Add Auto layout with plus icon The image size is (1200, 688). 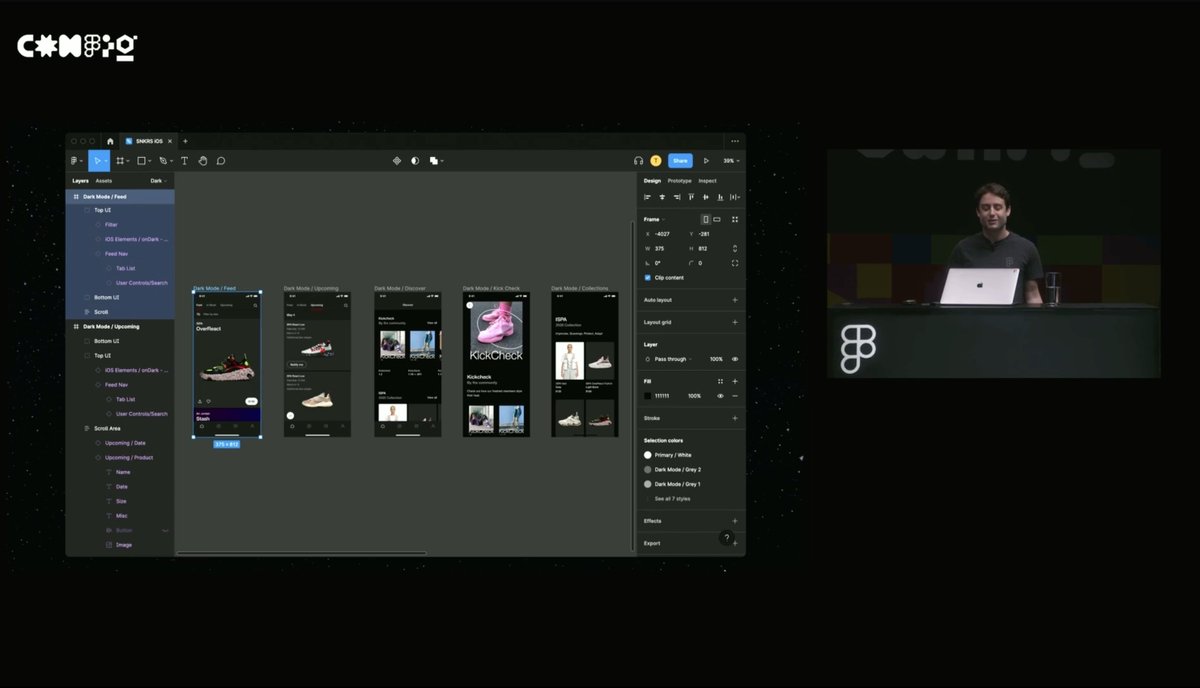735,300
